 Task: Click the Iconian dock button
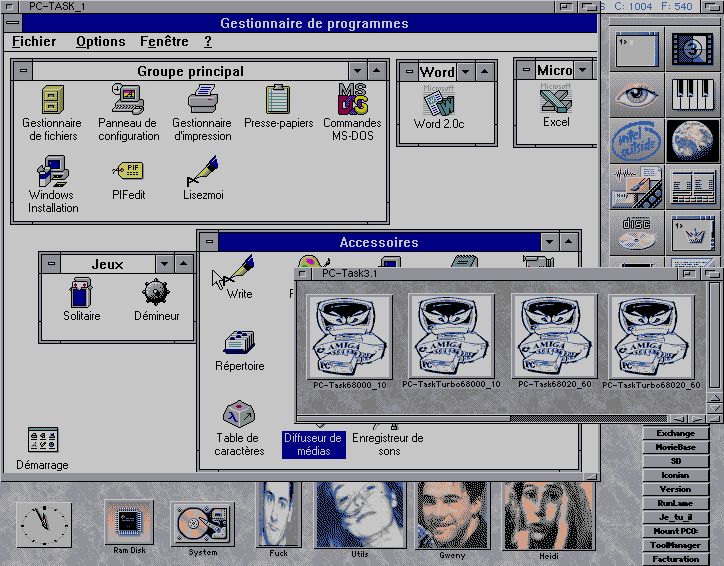click(676, 476)
